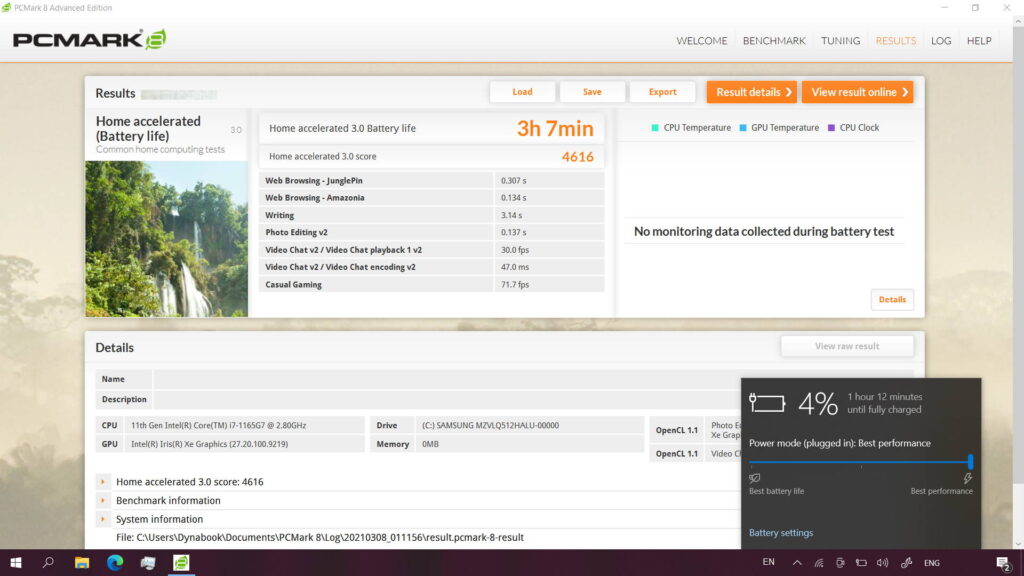The image size is (1024, 576).
Task: Switch to the TUNING tab
Action: 840,40
